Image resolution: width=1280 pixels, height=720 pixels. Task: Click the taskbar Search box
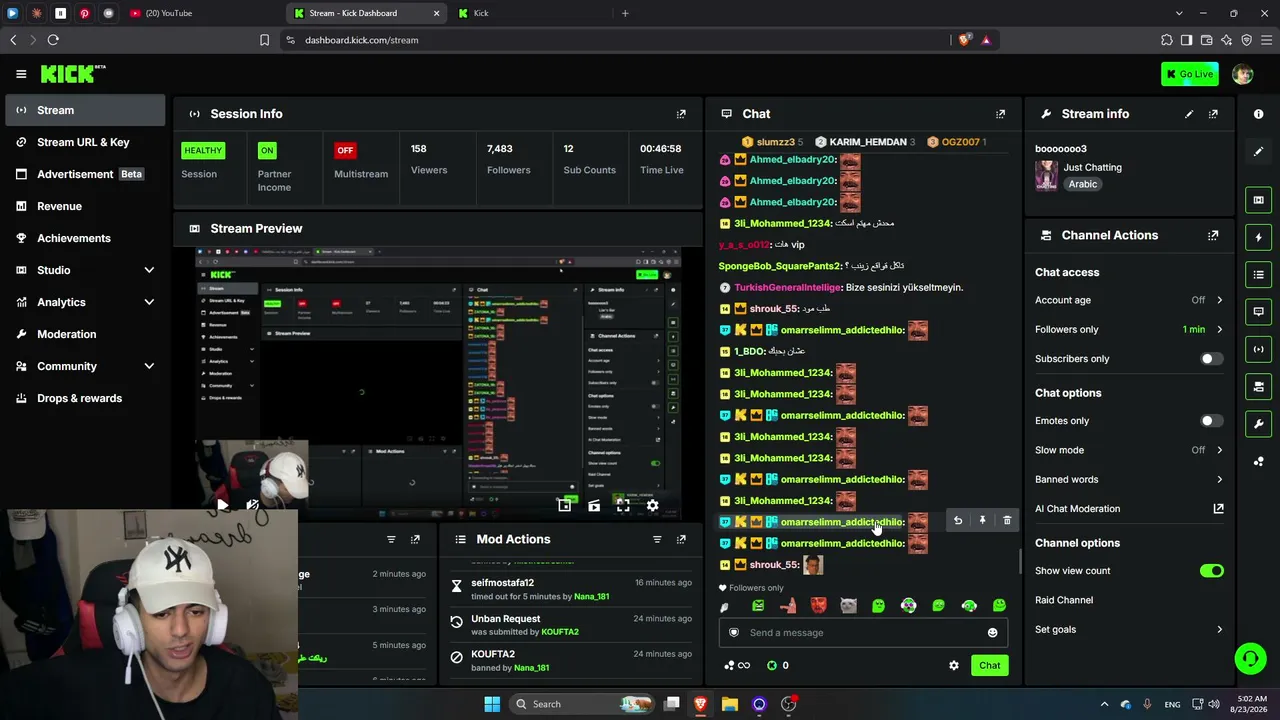pyautogui.click(x=580, y=704)
